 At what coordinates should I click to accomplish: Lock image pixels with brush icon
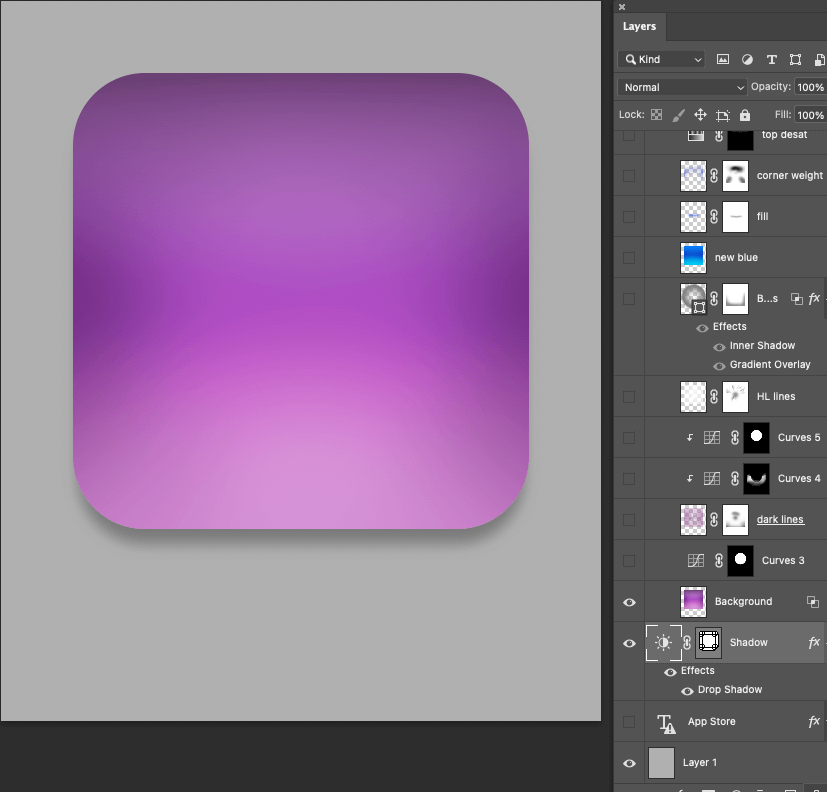coord(679,115)
